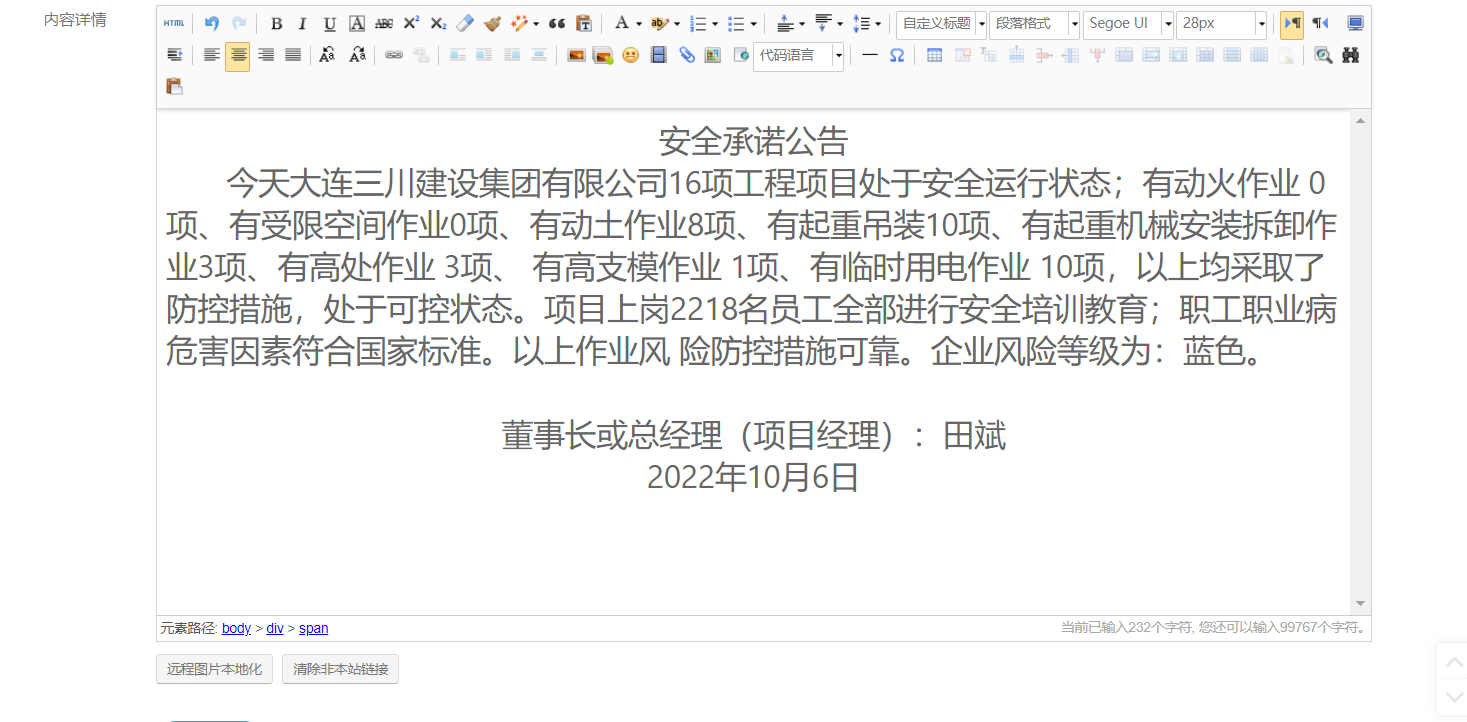Toggle center alignment
Image resolution: width=1467 pixels, height=722 pixels.
pos(238,55)
